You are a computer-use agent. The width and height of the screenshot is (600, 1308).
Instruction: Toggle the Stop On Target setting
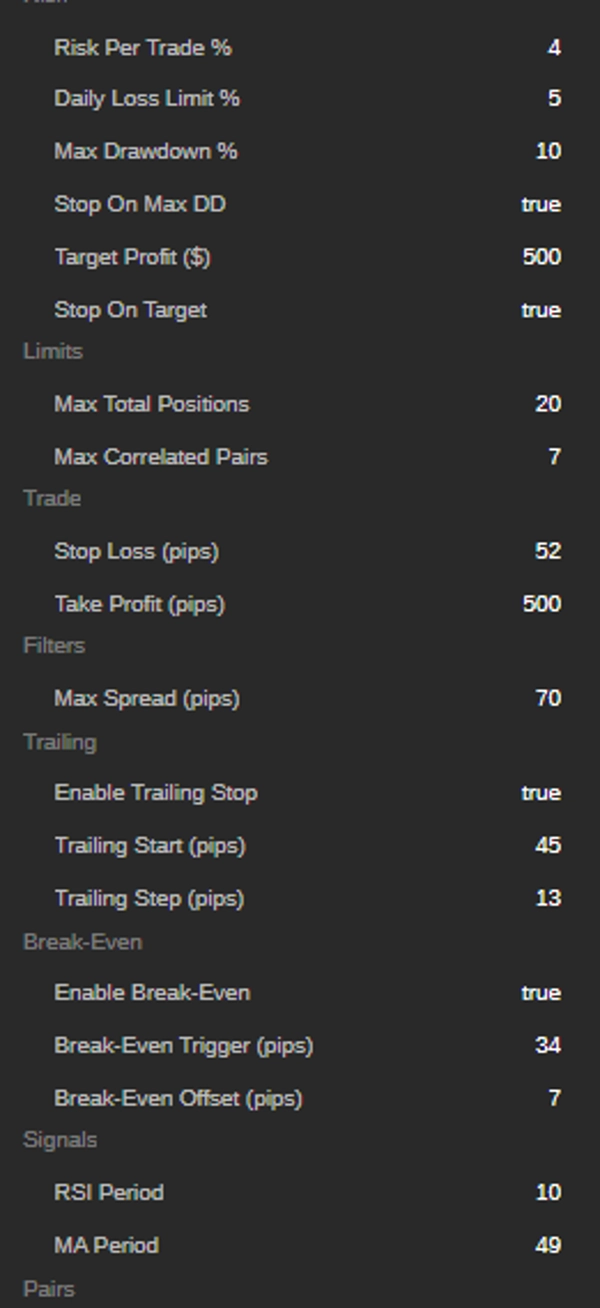(540, 310)
